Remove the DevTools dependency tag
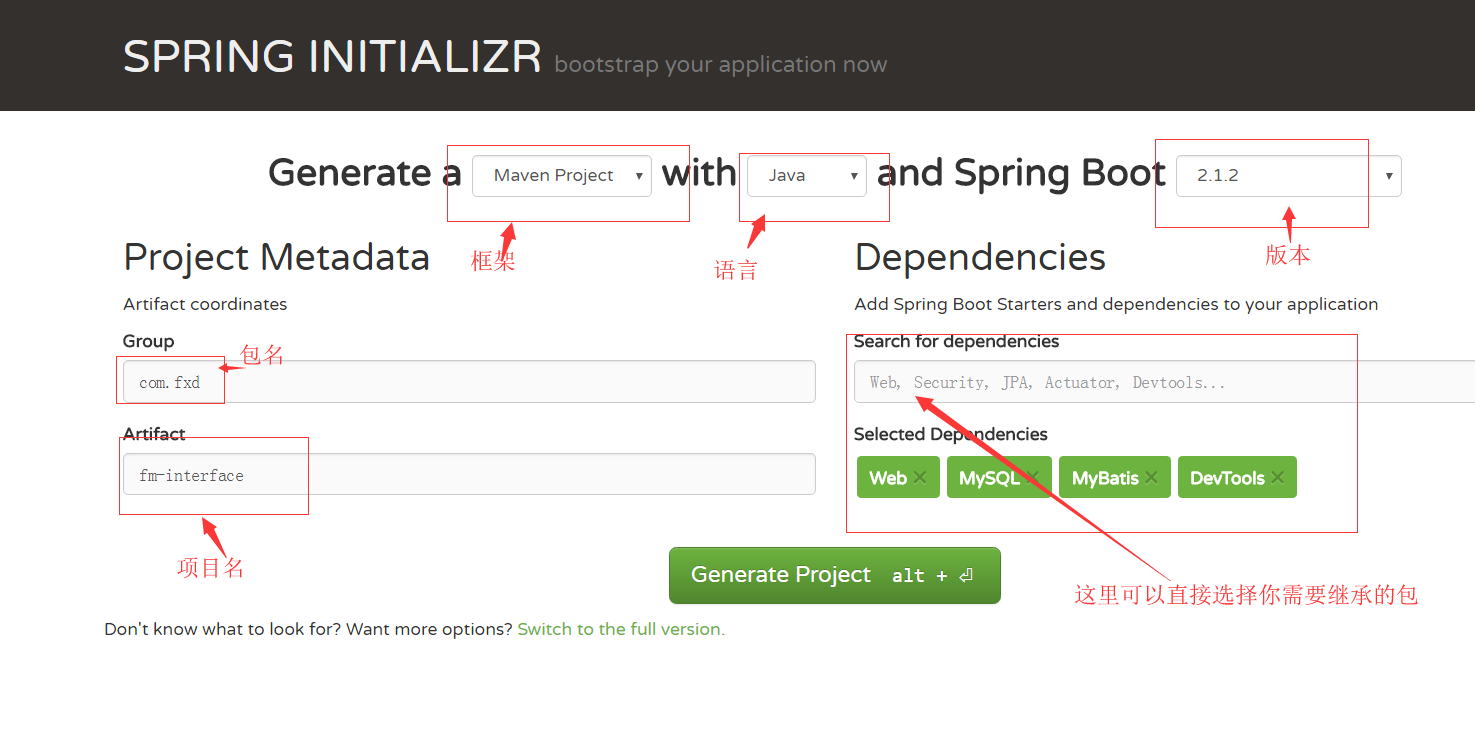This screenshot has height=749, width=1475. point(1277,478)
